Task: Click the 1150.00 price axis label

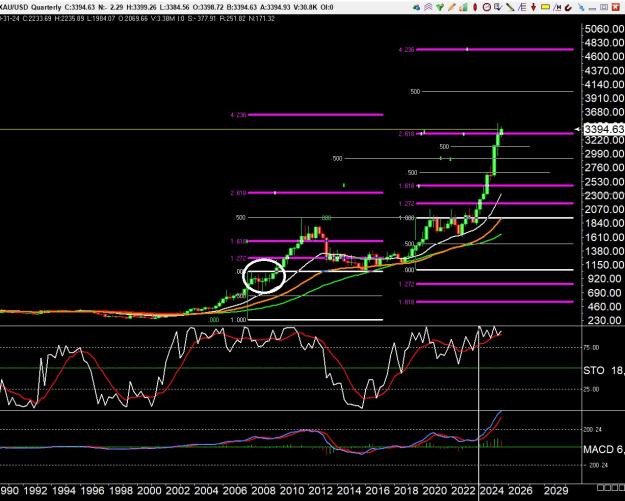Action: pyautogui.click(x=603, y=265)
